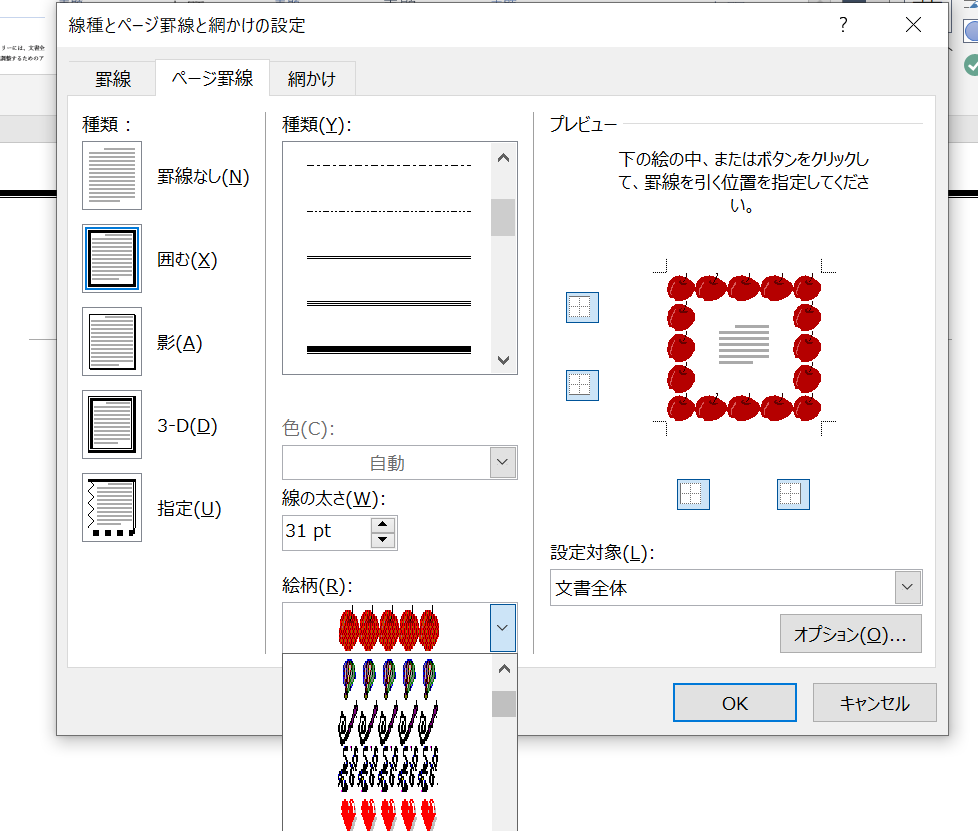Image resolution: width=978 pixels, height=831 pixels.
Task: Open the 設定対象 target dropdown
Action: [x=906, y=587]
